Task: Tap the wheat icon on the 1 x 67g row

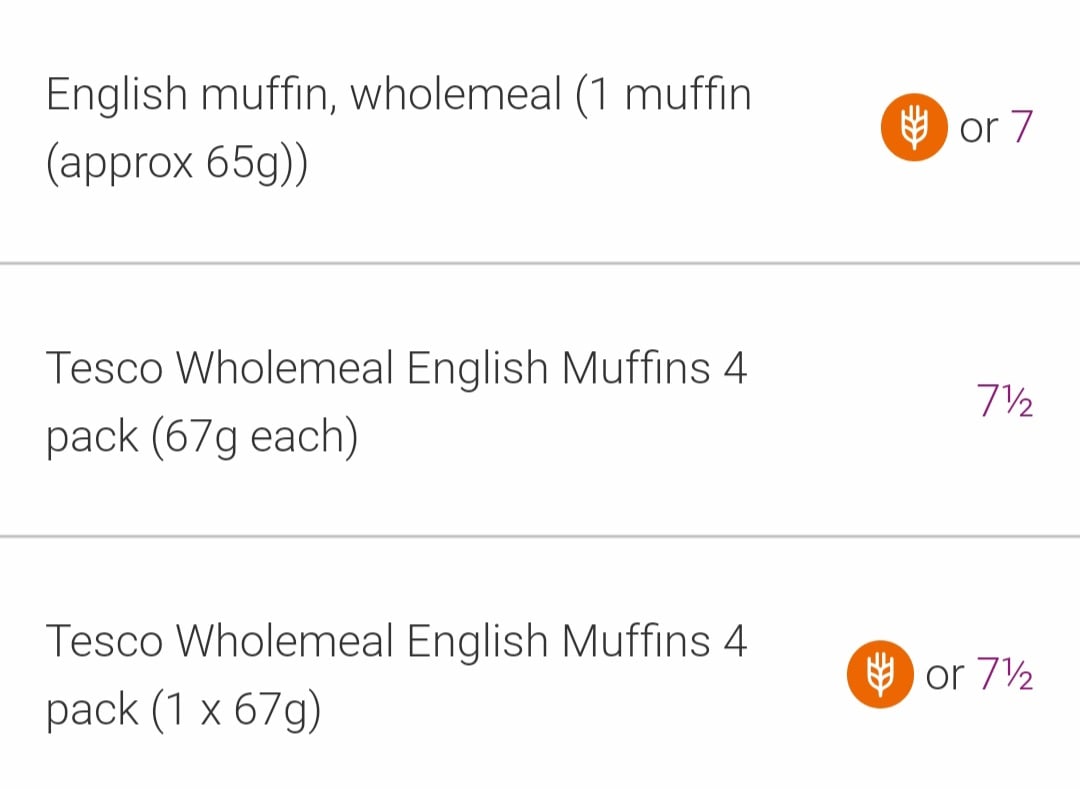Action: tap(879, 675)
